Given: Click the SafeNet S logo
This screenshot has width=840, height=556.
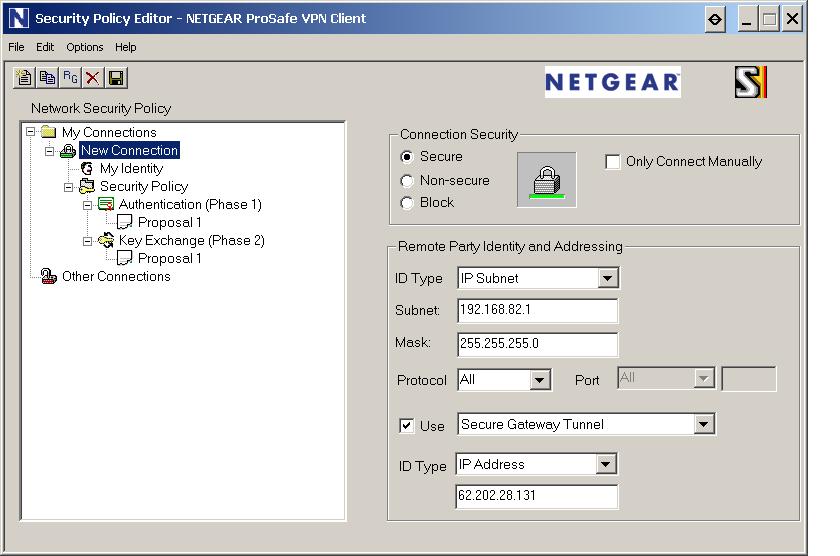Looking at the screenshot, I should pyautogui.click(x=751, y=82).
